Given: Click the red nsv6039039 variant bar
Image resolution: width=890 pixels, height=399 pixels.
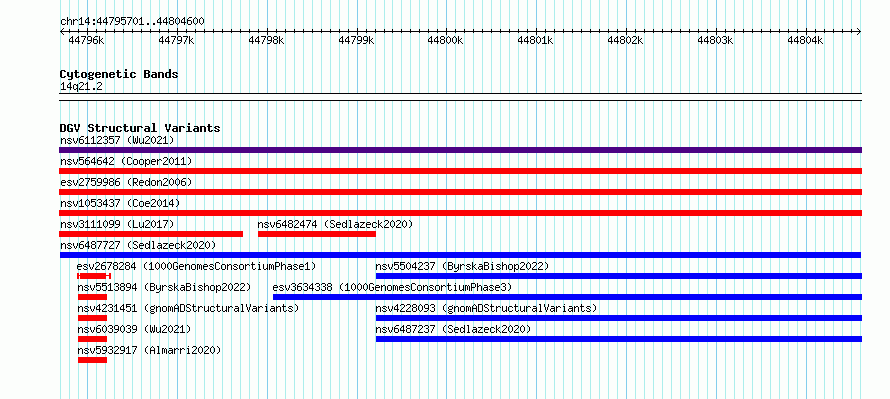Looking at the screenshot, I should point(93,339).
